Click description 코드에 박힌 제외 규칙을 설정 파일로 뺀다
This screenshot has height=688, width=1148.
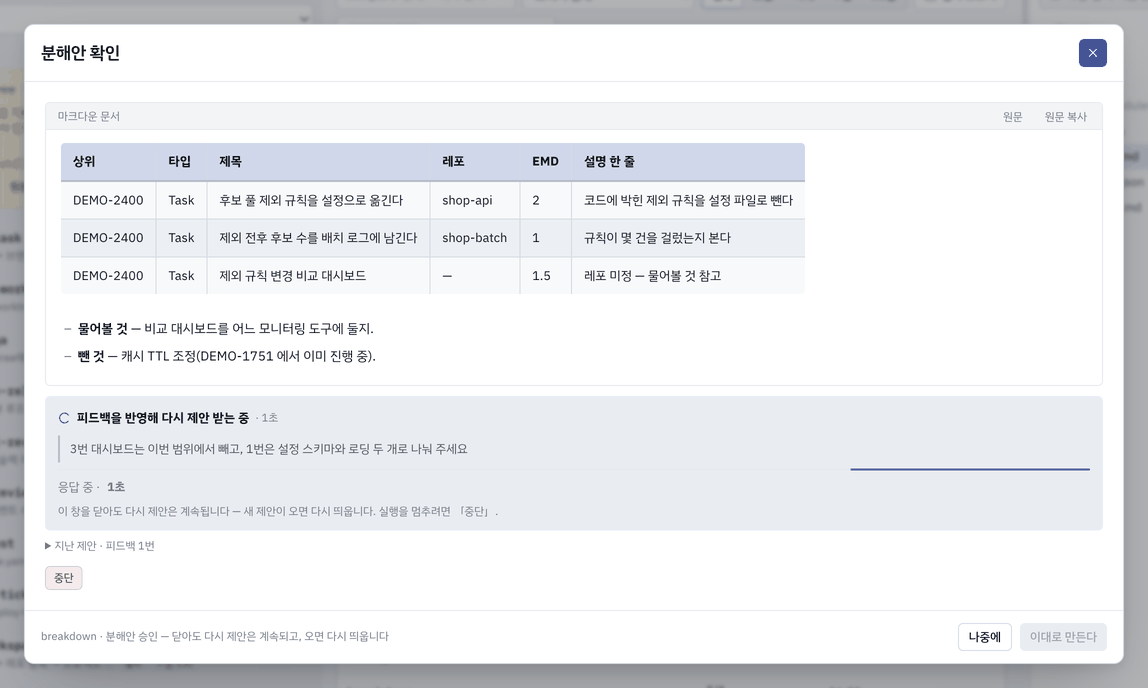point(688,200)
